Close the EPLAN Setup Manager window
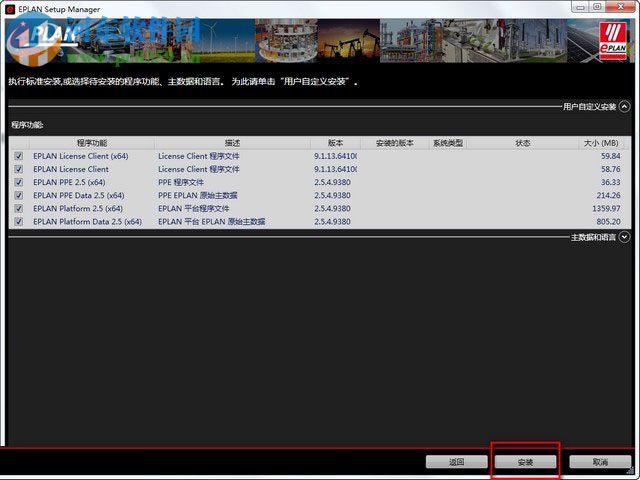 pos(620,7)
